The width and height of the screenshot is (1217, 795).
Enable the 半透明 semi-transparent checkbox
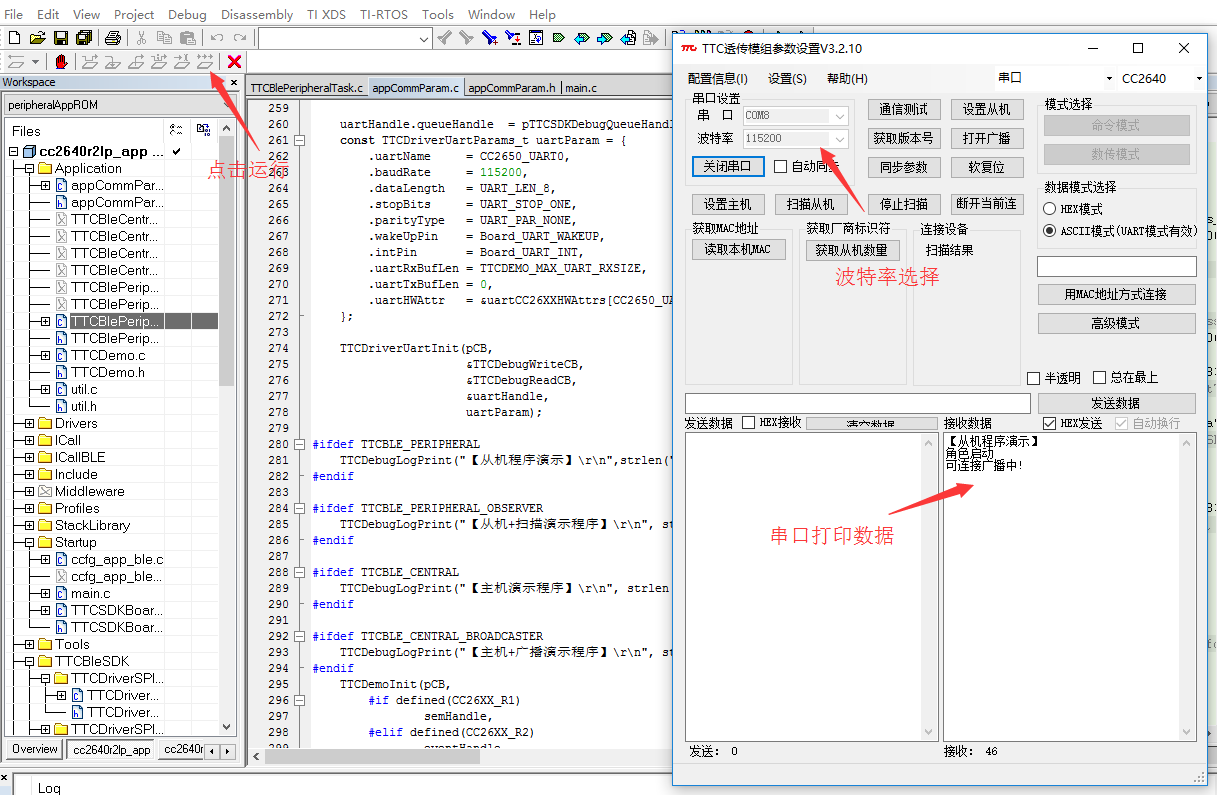pos(1034,378)
